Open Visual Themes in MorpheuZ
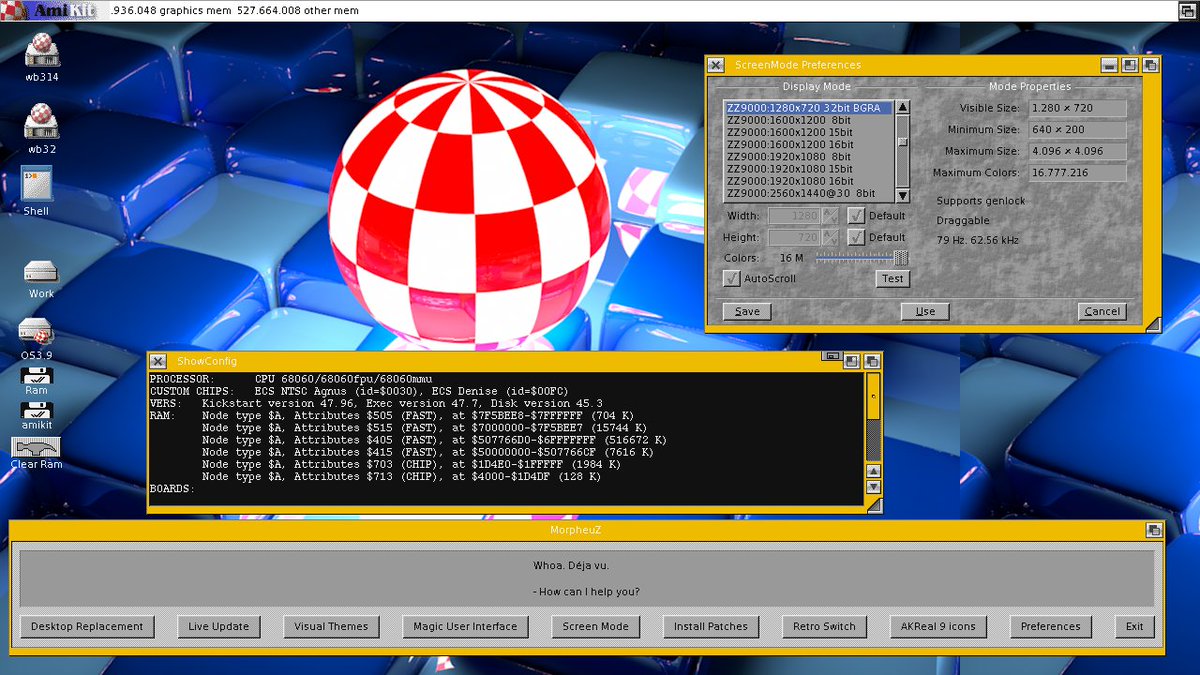1200x675 pixels. point(331,626)
